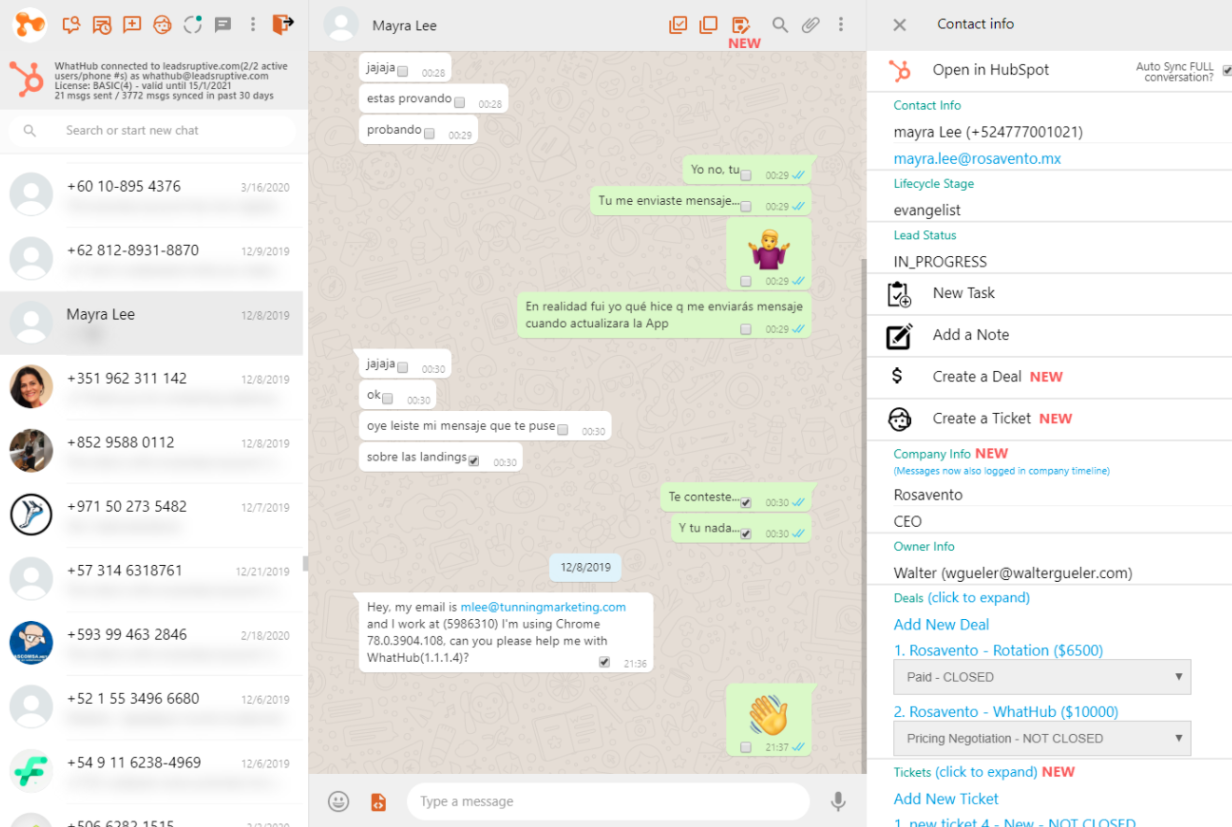The width and height of the screenshot is (1232, 827).
Task: Tick checkbox on 'estas provando' message
Action: (x=460, y=102)
